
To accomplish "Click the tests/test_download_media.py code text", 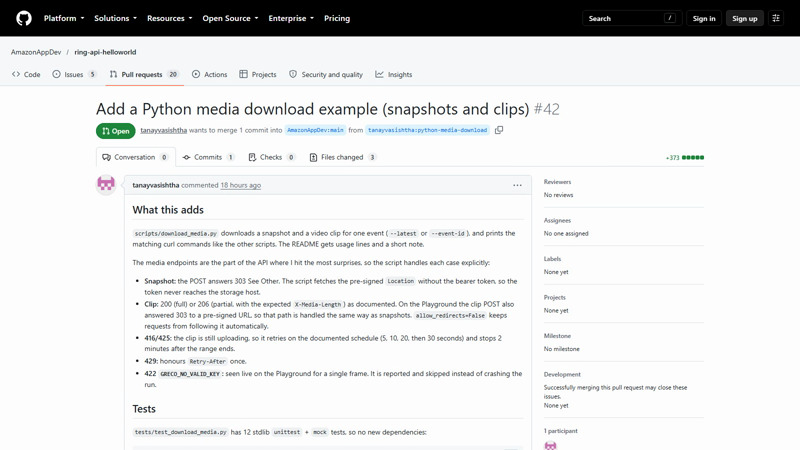I will coord(180,432).
